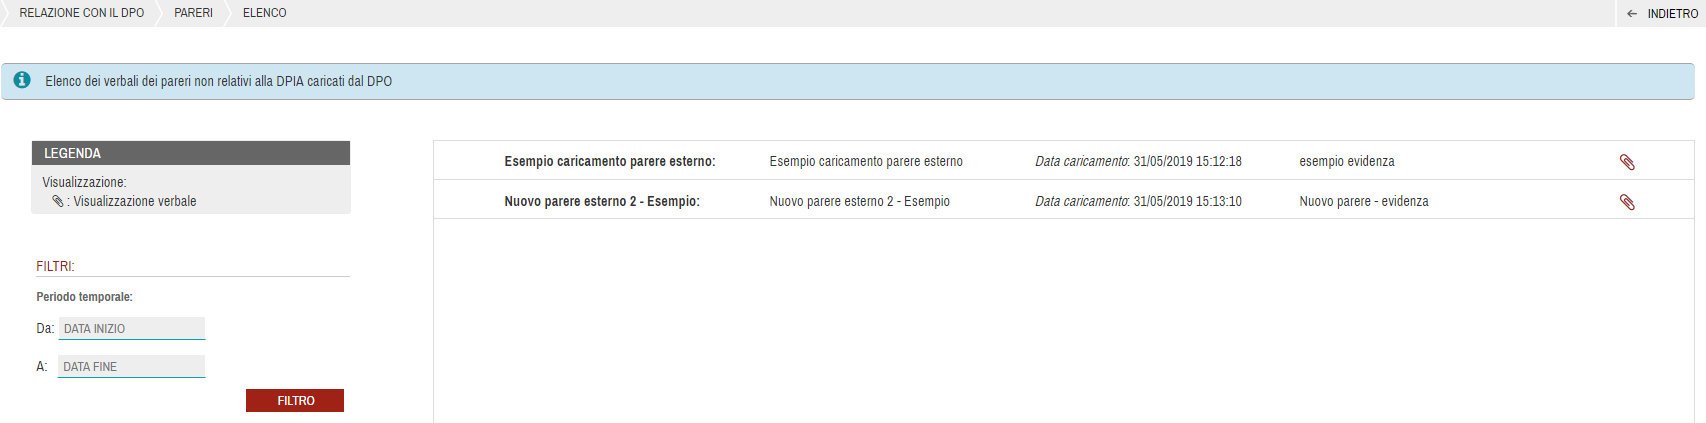This screenshot has width=1706, height=423.
Task: Focus the DATA INIZIO date field
Action: coord(132,328)
